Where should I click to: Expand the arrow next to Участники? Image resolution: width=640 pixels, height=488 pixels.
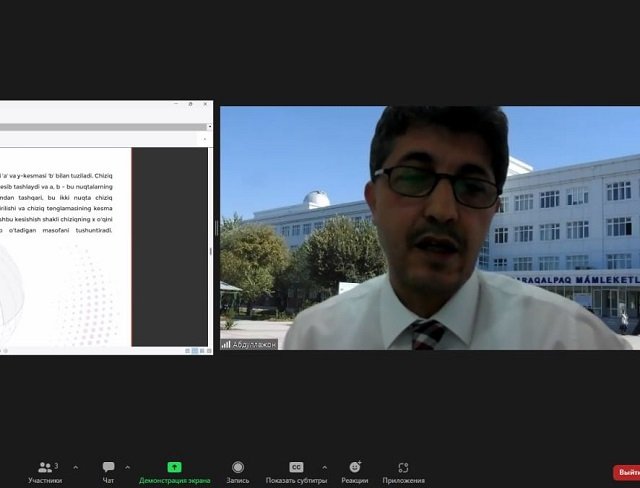(75, 466)
